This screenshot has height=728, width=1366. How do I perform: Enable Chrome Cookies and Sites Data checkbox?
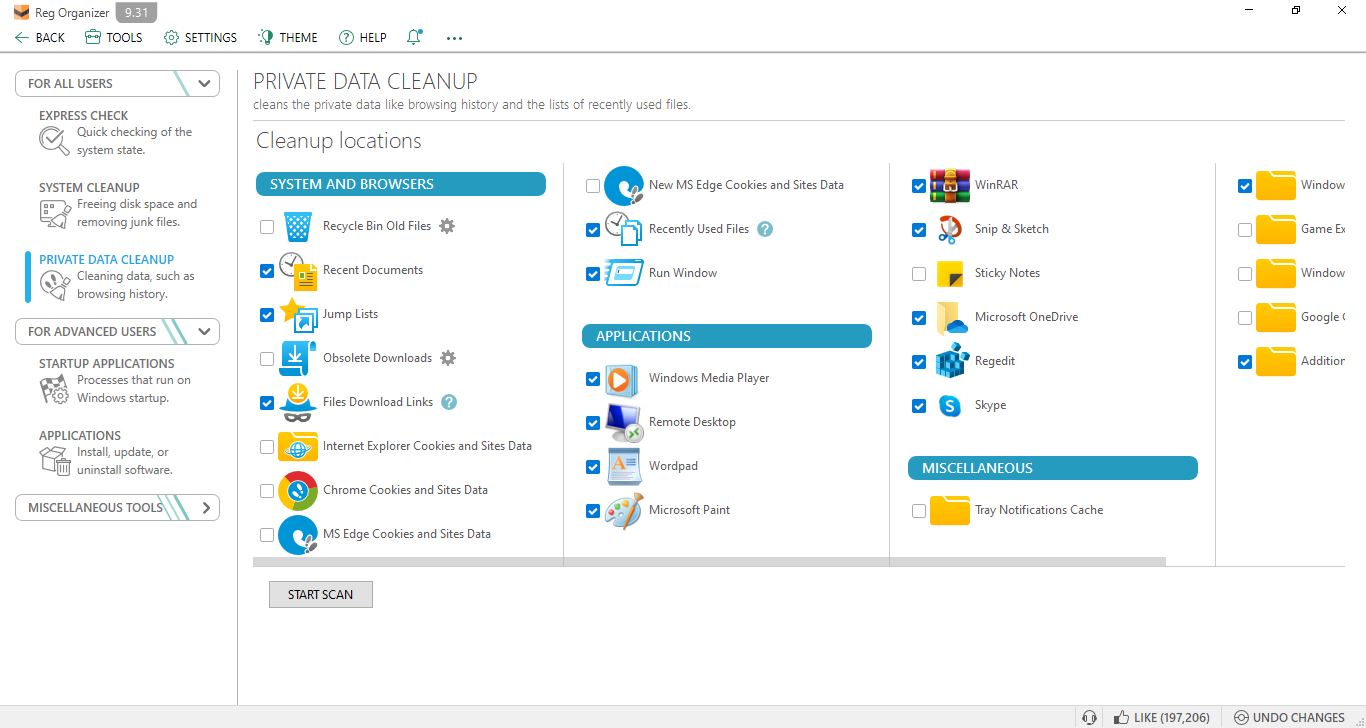(267, 491)
